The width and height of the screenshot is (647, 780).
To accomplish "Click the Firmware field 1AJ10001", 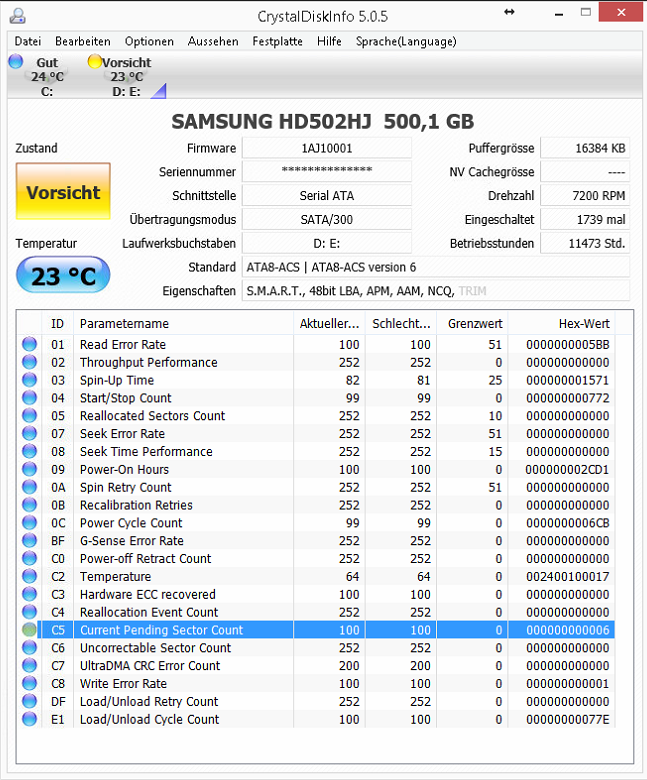I will [327, 148].
